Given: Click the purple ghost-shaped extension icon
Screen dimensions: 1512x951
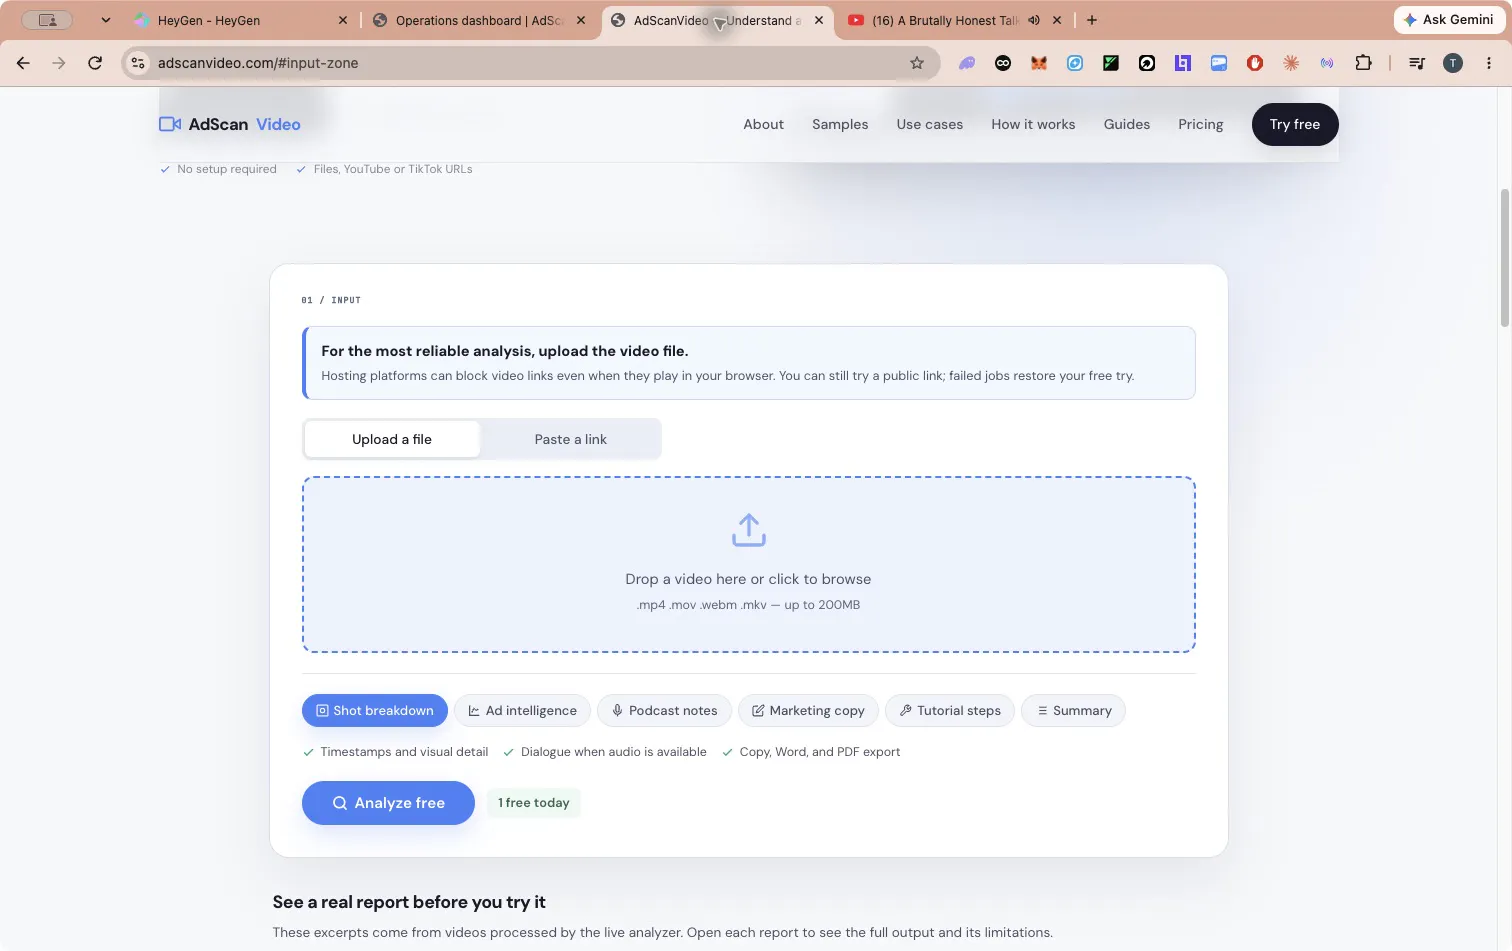Looking at the screenshot, I should 967,63.
